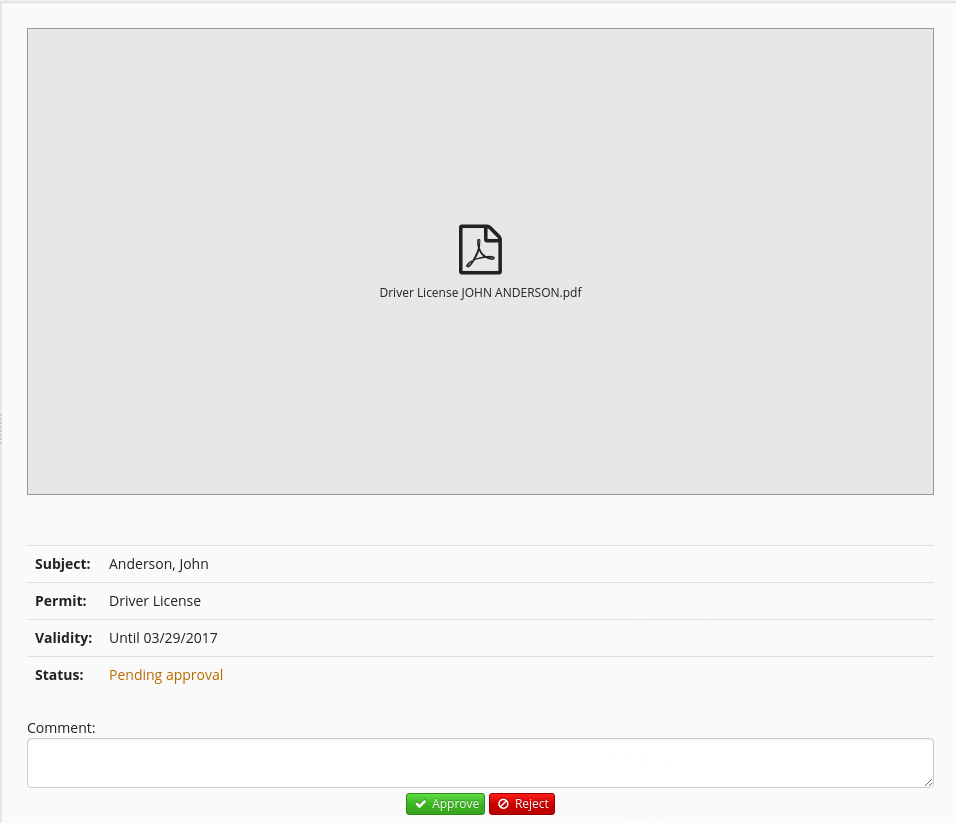Select the green approve checkmark symbol
956x823 pixels.
[x=421, y=804]
